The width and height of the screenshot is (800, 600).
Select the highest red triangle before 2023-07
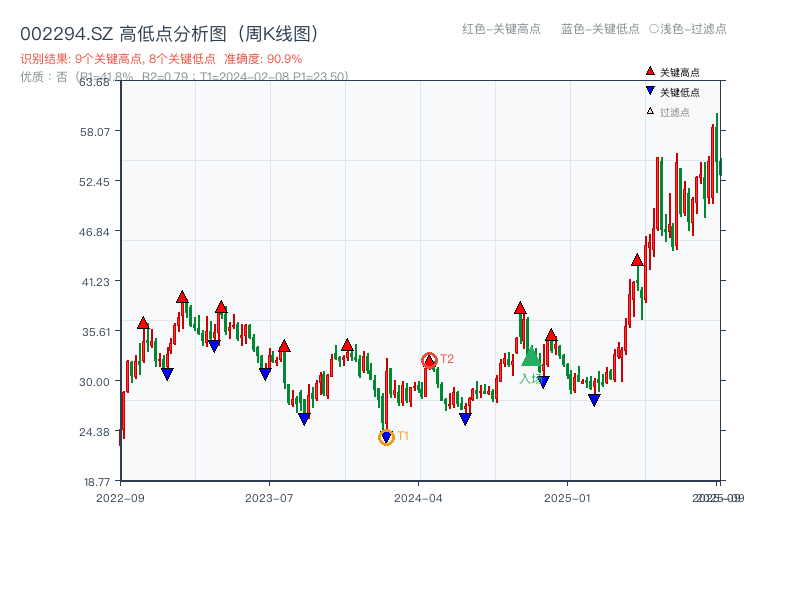(x=182, y=297)
